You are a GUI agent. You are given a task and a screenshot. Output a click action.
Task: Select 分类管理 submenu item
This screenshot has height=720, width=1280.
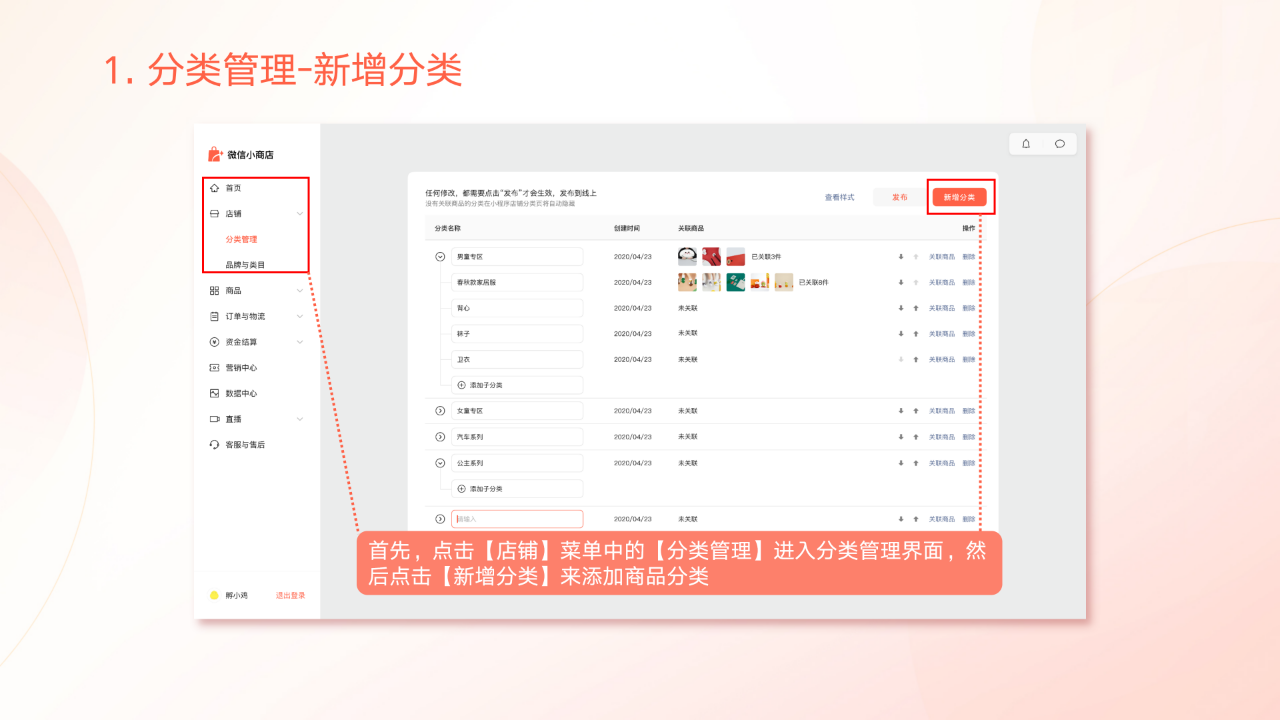tap(241, 240)
